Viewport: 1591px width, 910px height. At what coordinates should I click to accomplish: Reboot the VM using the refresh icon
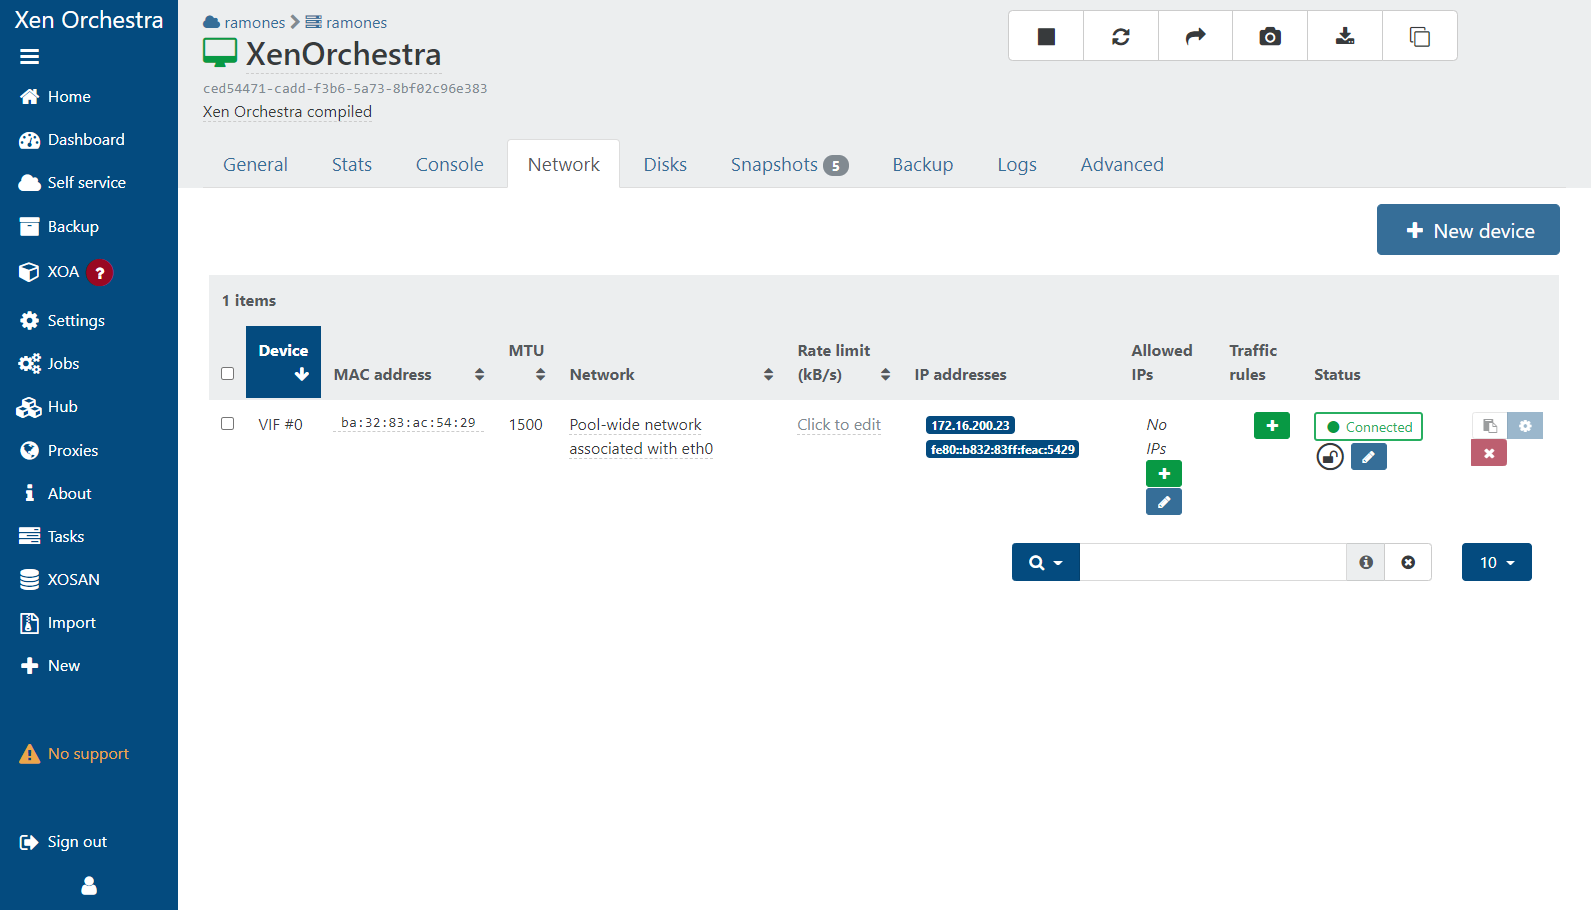(1121, 36)
